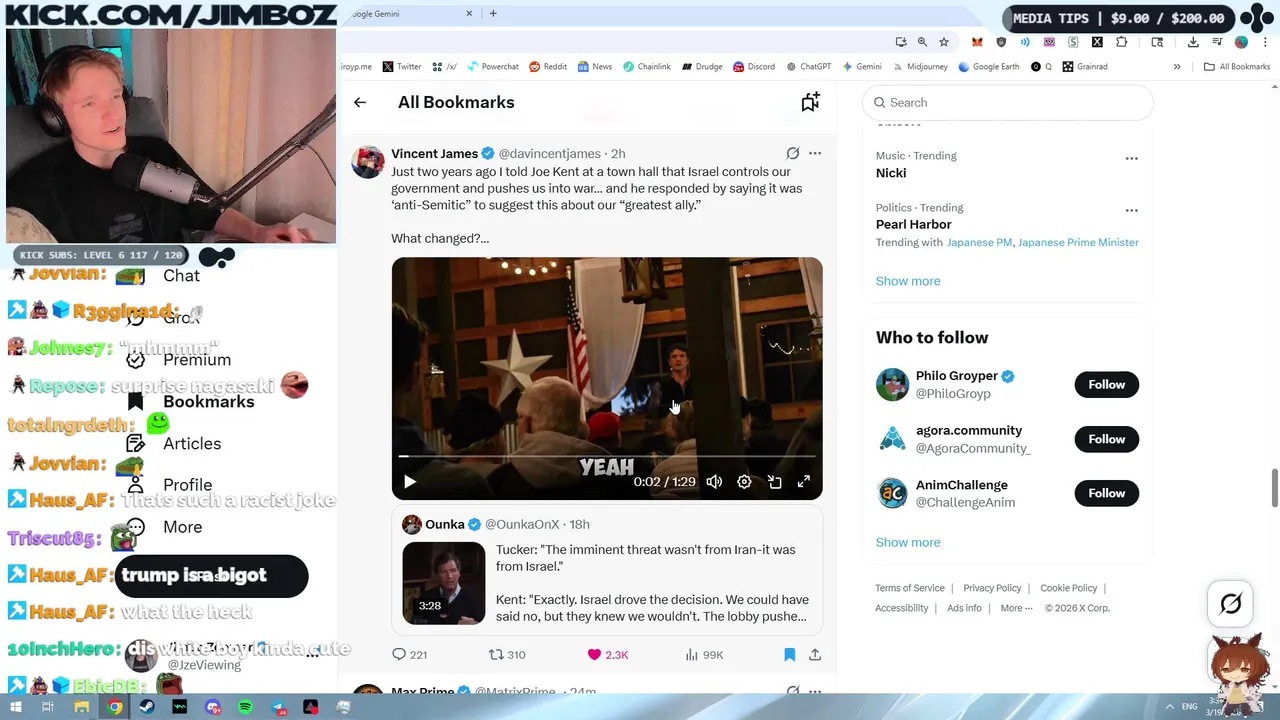This screenshot has width=1280, height=720.
Task: Open Bookmarks in the X sidebar
Action: click(190, 401)
